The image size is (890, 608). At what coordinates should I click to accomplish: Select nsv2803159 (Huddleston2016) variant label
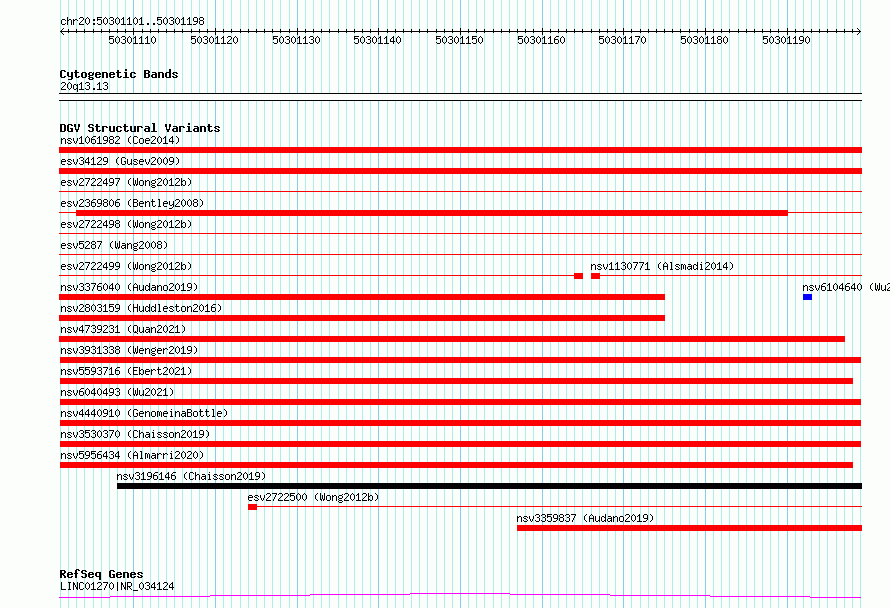[x=141, y=308]
